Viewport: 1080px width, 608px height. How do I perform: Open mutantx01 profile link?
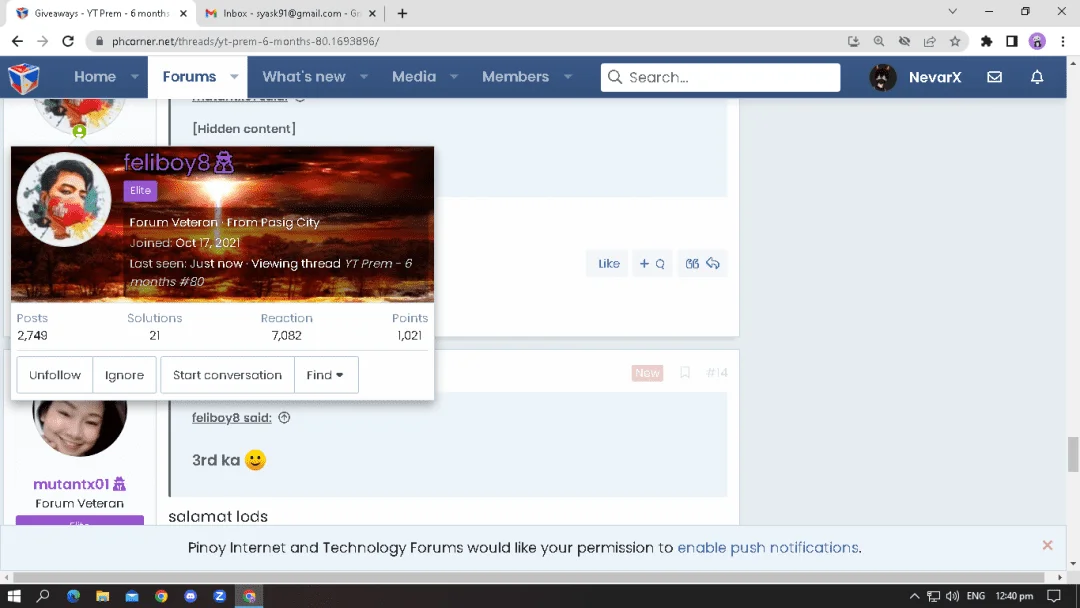click(x=71, y=484)
